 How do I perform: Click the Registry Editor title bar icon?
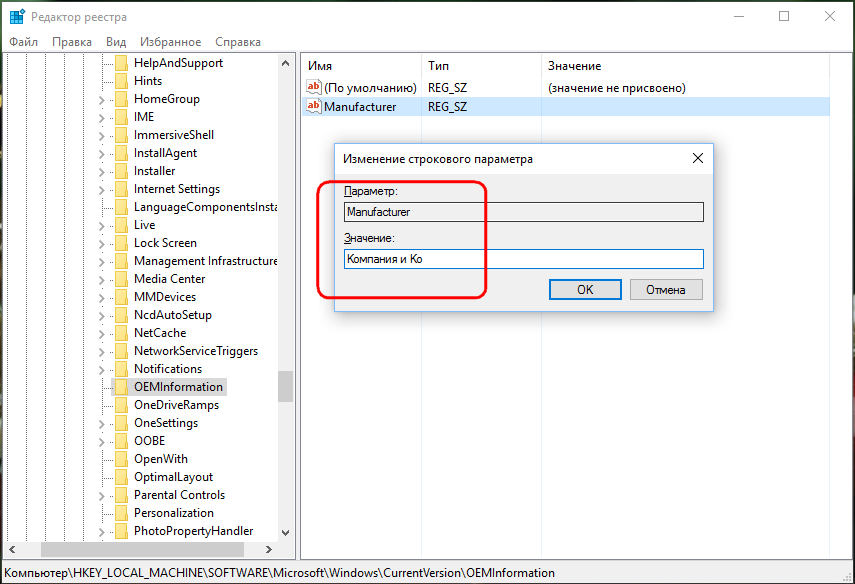17,16
